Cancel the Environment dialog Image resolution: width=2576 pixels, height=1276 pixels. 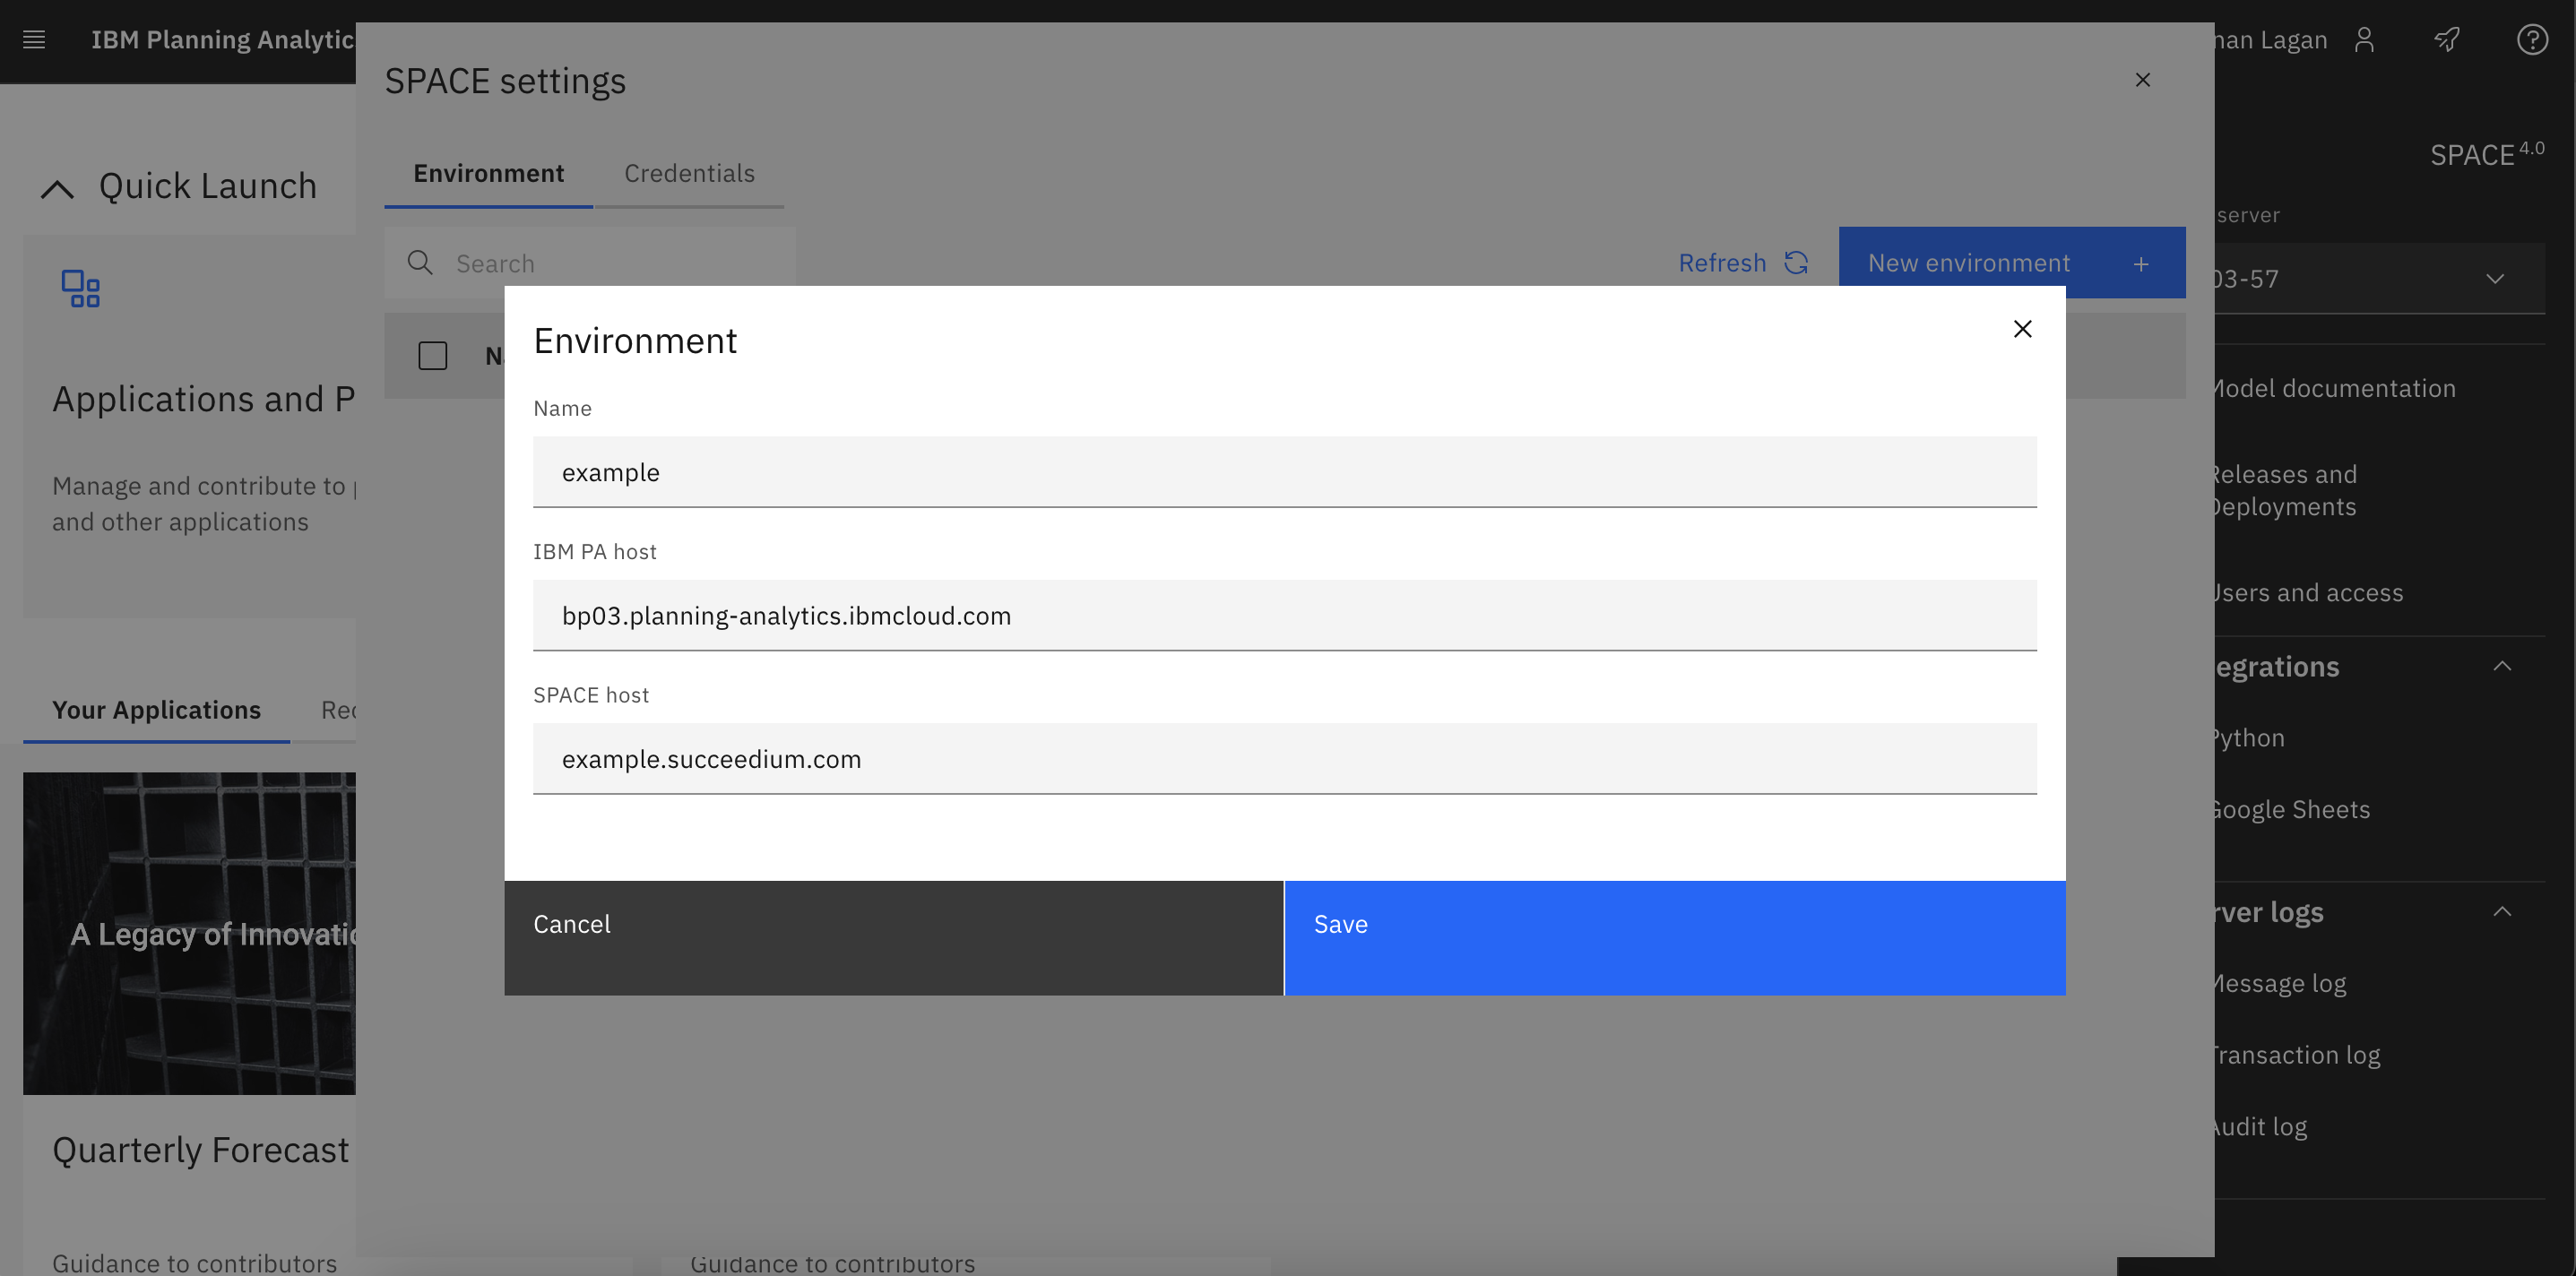click(893, 938)
